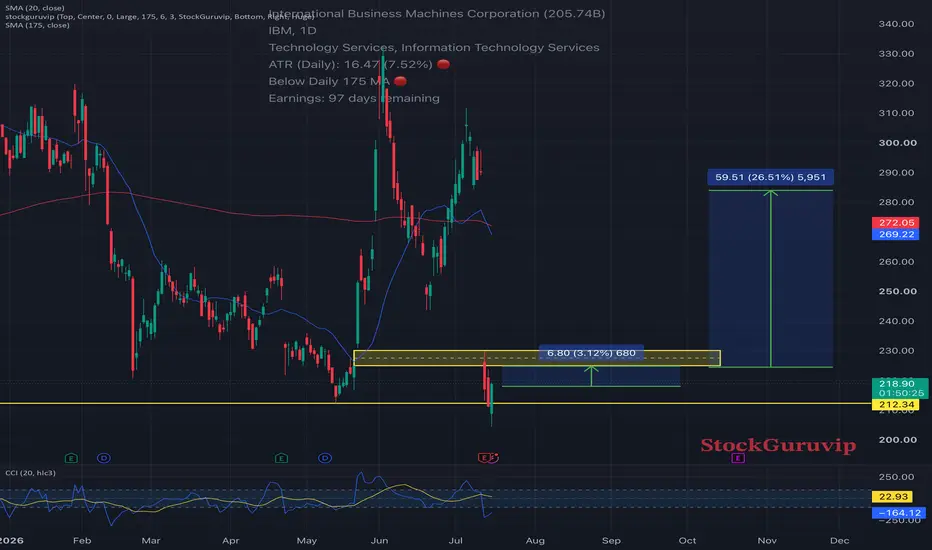This screenshot has height=550, width=932.
Task: Click the 250.00 price axis label
Action: pos(898,291)
